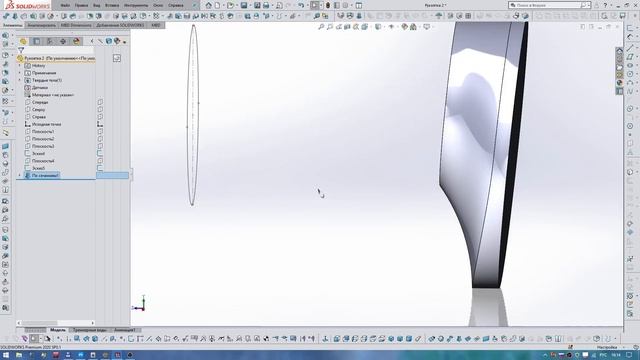Expand the По сечениям1 feature
Image resolution: width=640 pixels, height=360 pixels.
(20, 176)
